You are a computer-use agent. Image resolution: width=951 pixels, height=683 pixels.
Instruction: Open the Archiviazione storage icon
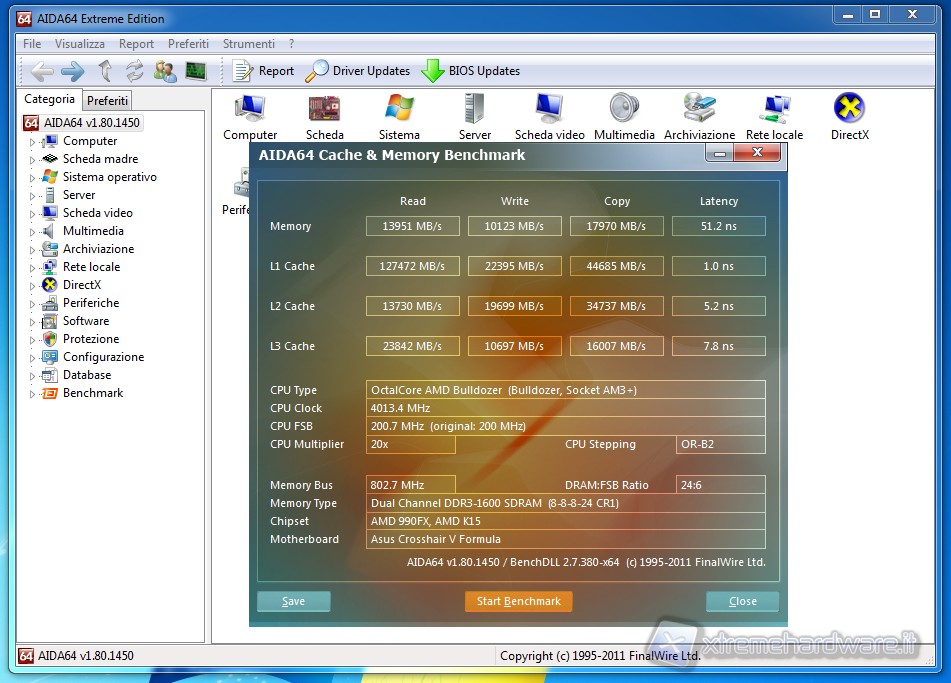(699, 109)
